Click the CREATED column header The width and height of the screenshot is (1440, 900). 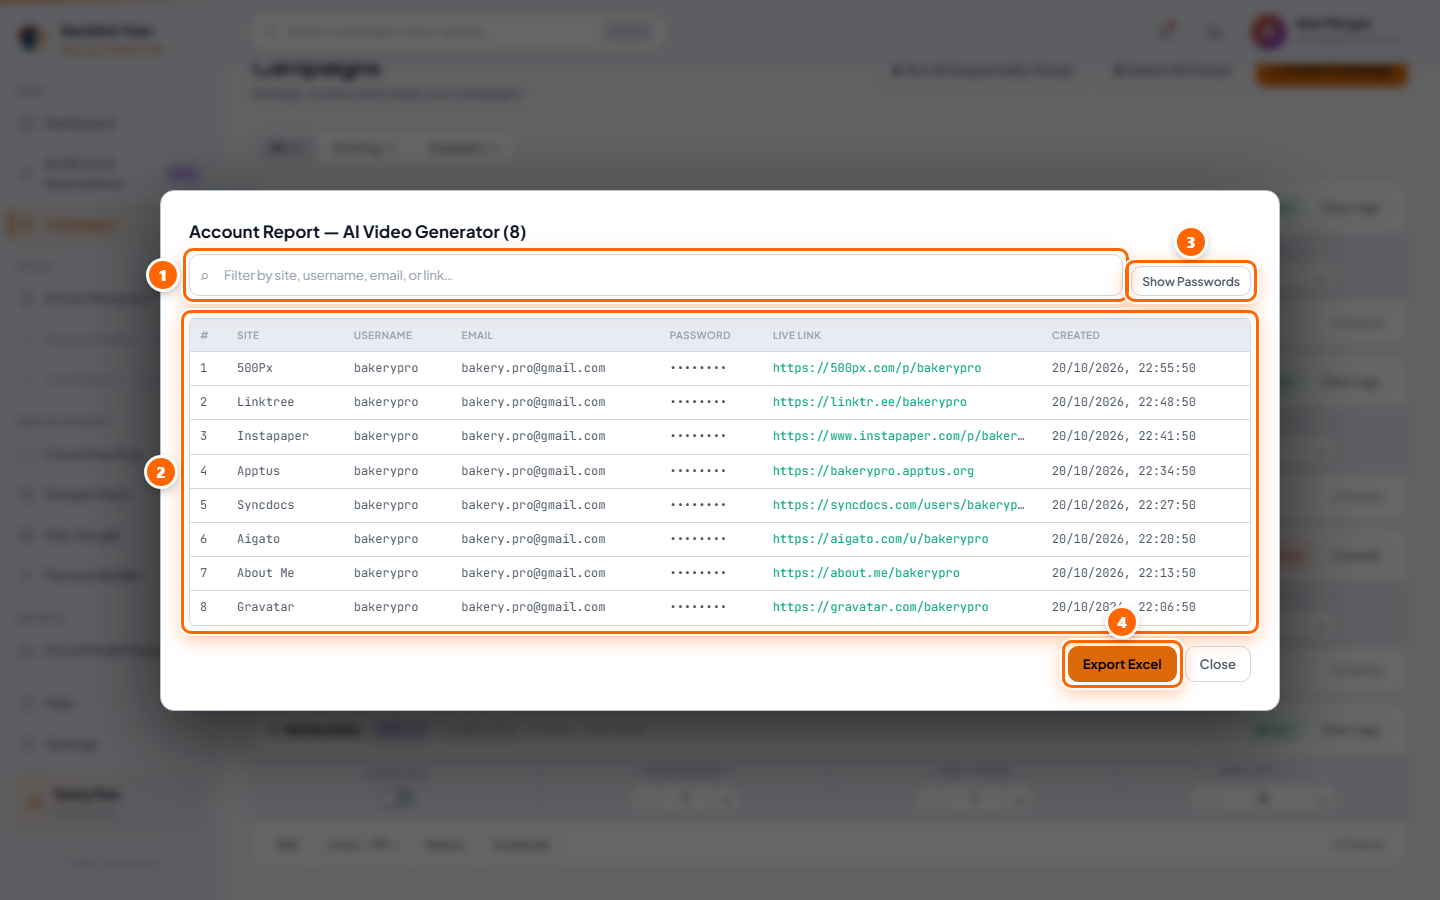coord(1076,336)
